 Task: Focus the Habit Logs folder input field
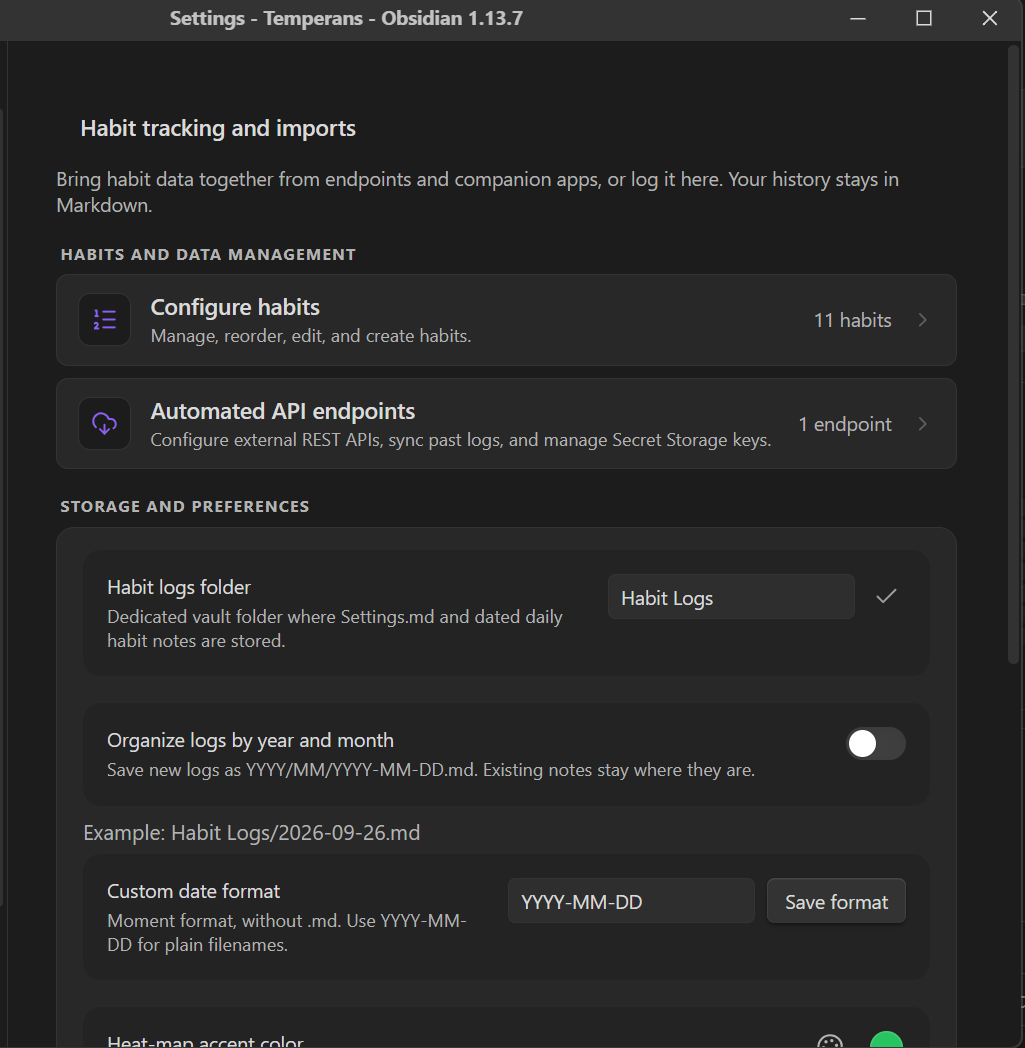(x=731, y=597)
